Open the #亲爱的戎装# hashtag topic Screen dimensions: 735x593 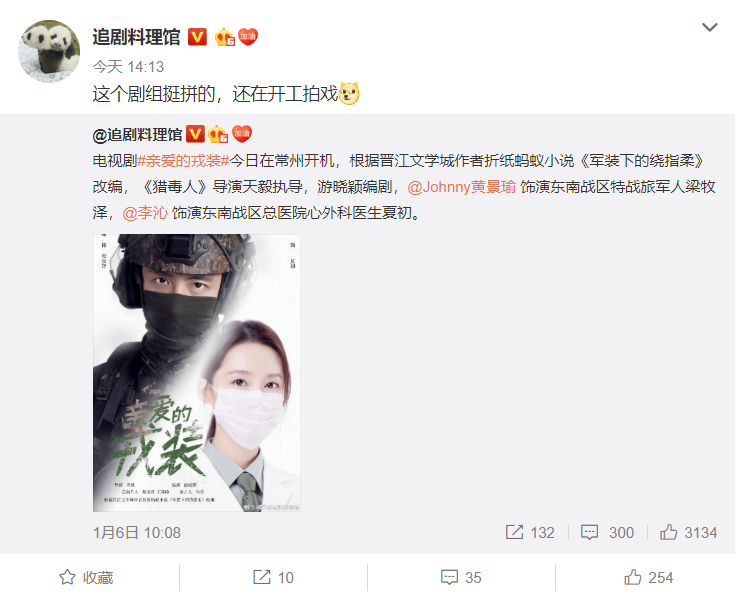tap(183, 161)
